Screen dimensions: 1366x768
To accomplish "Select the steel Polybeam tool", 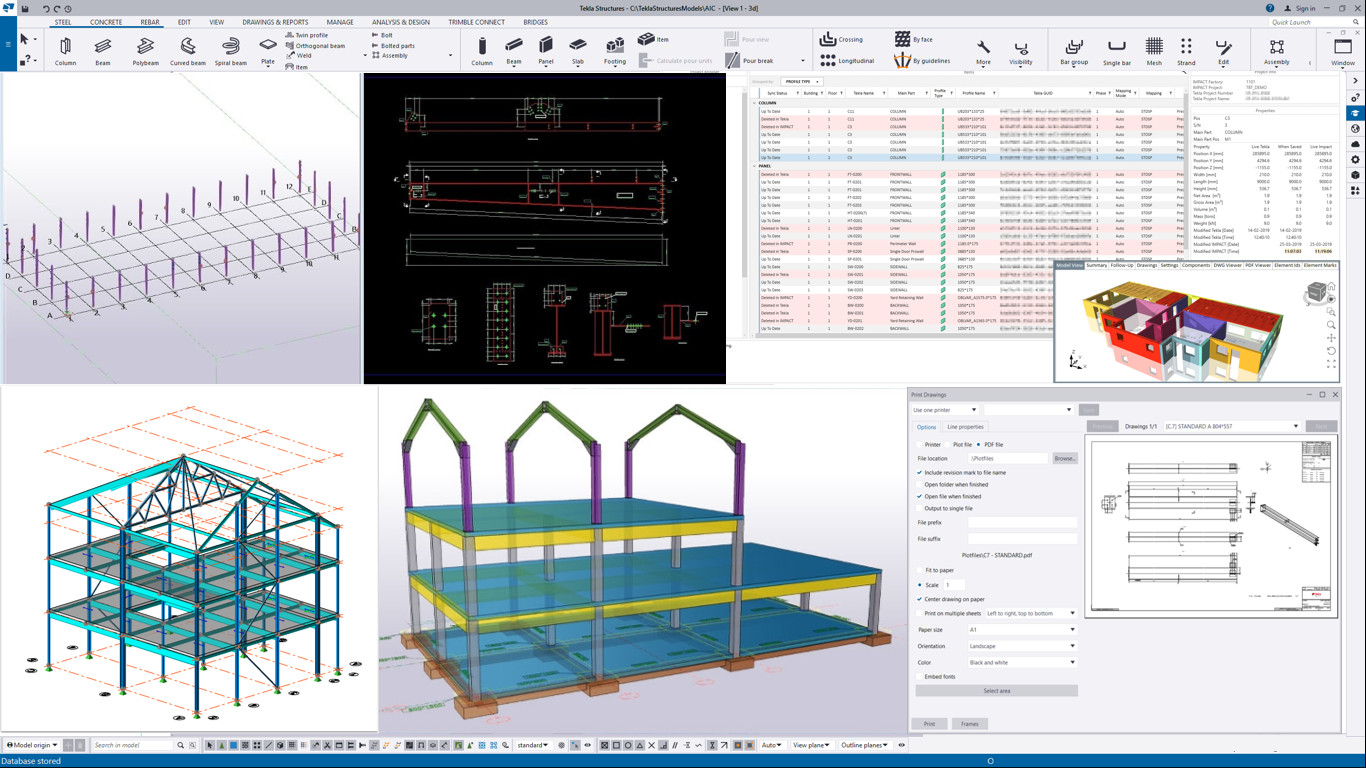I will coord(145,50).
